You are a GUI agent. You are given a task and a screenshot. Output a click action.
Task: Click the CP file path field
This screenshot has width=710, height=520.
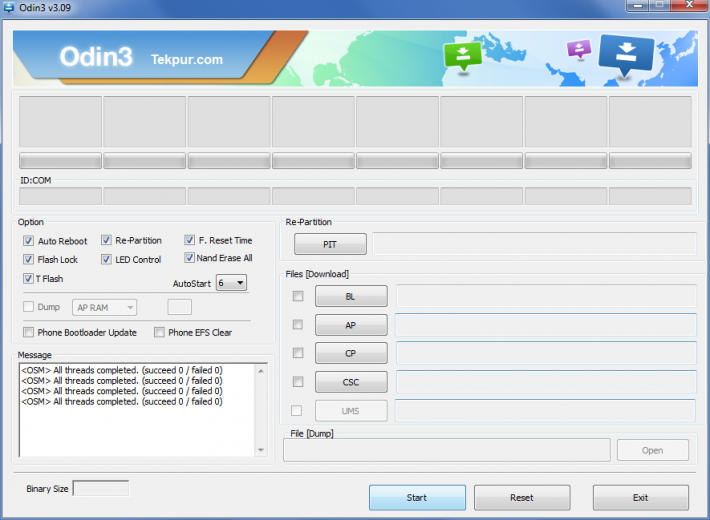pos(546,353)
